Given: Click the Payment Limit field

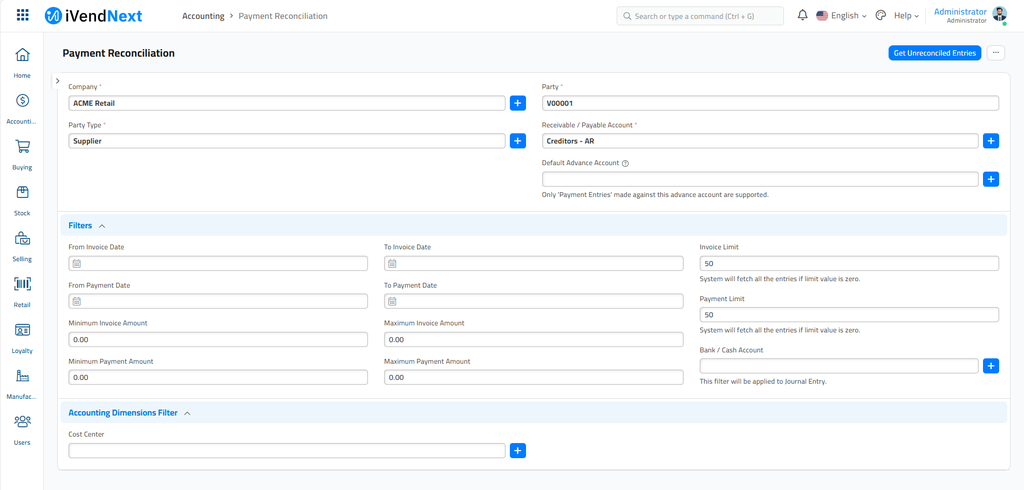Looking at the screenshot, I should pyautogui.click(x=849, y=315).
